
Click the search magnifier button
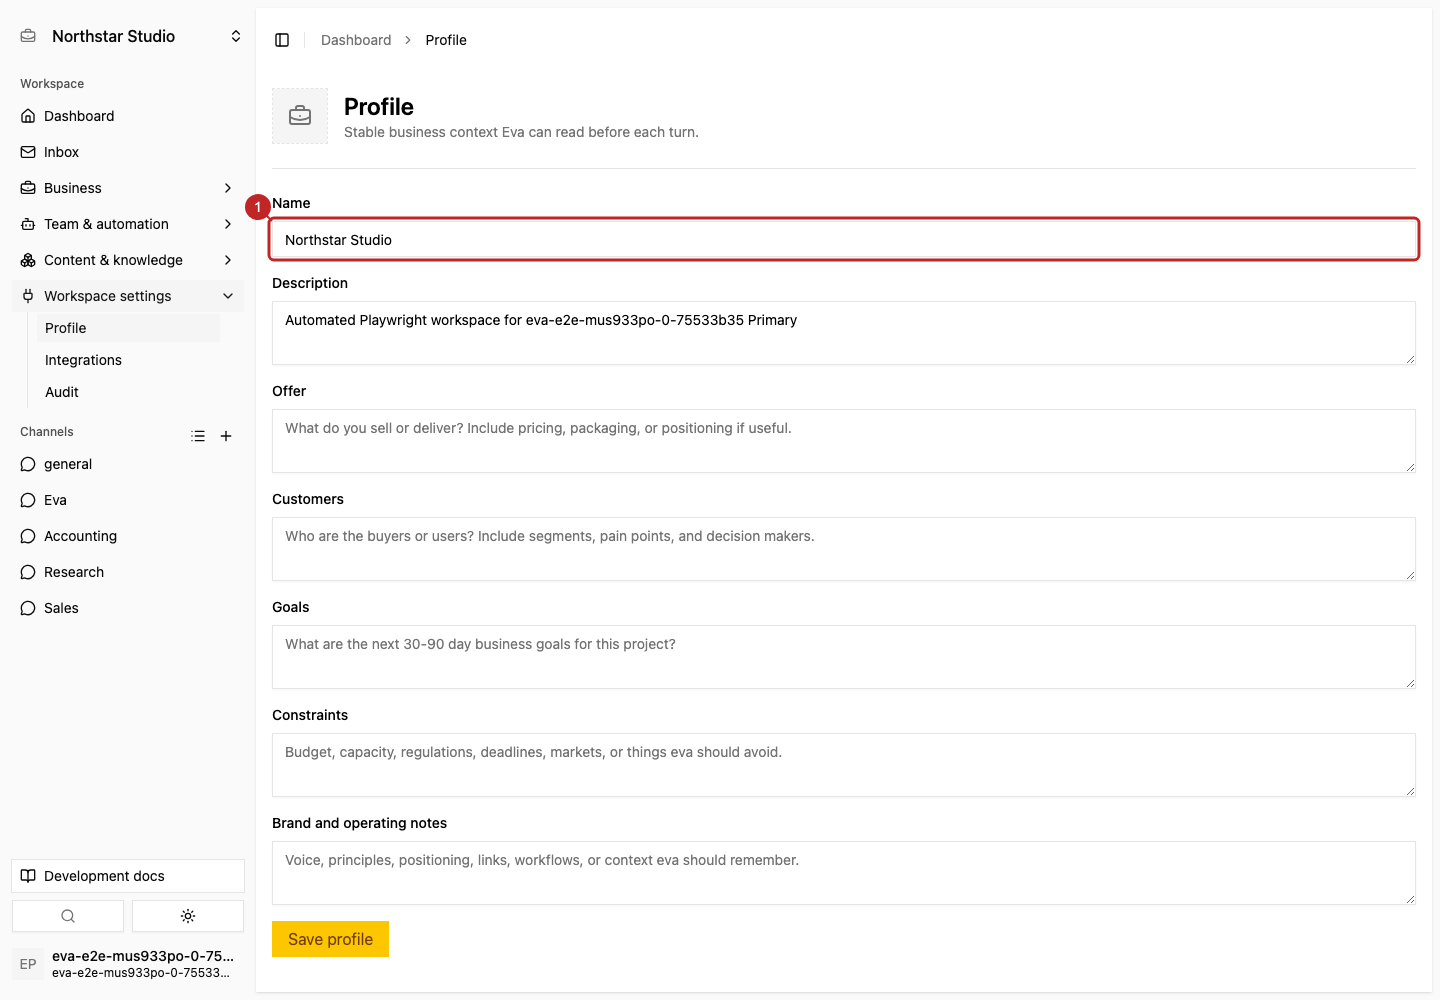click(68, 916)
